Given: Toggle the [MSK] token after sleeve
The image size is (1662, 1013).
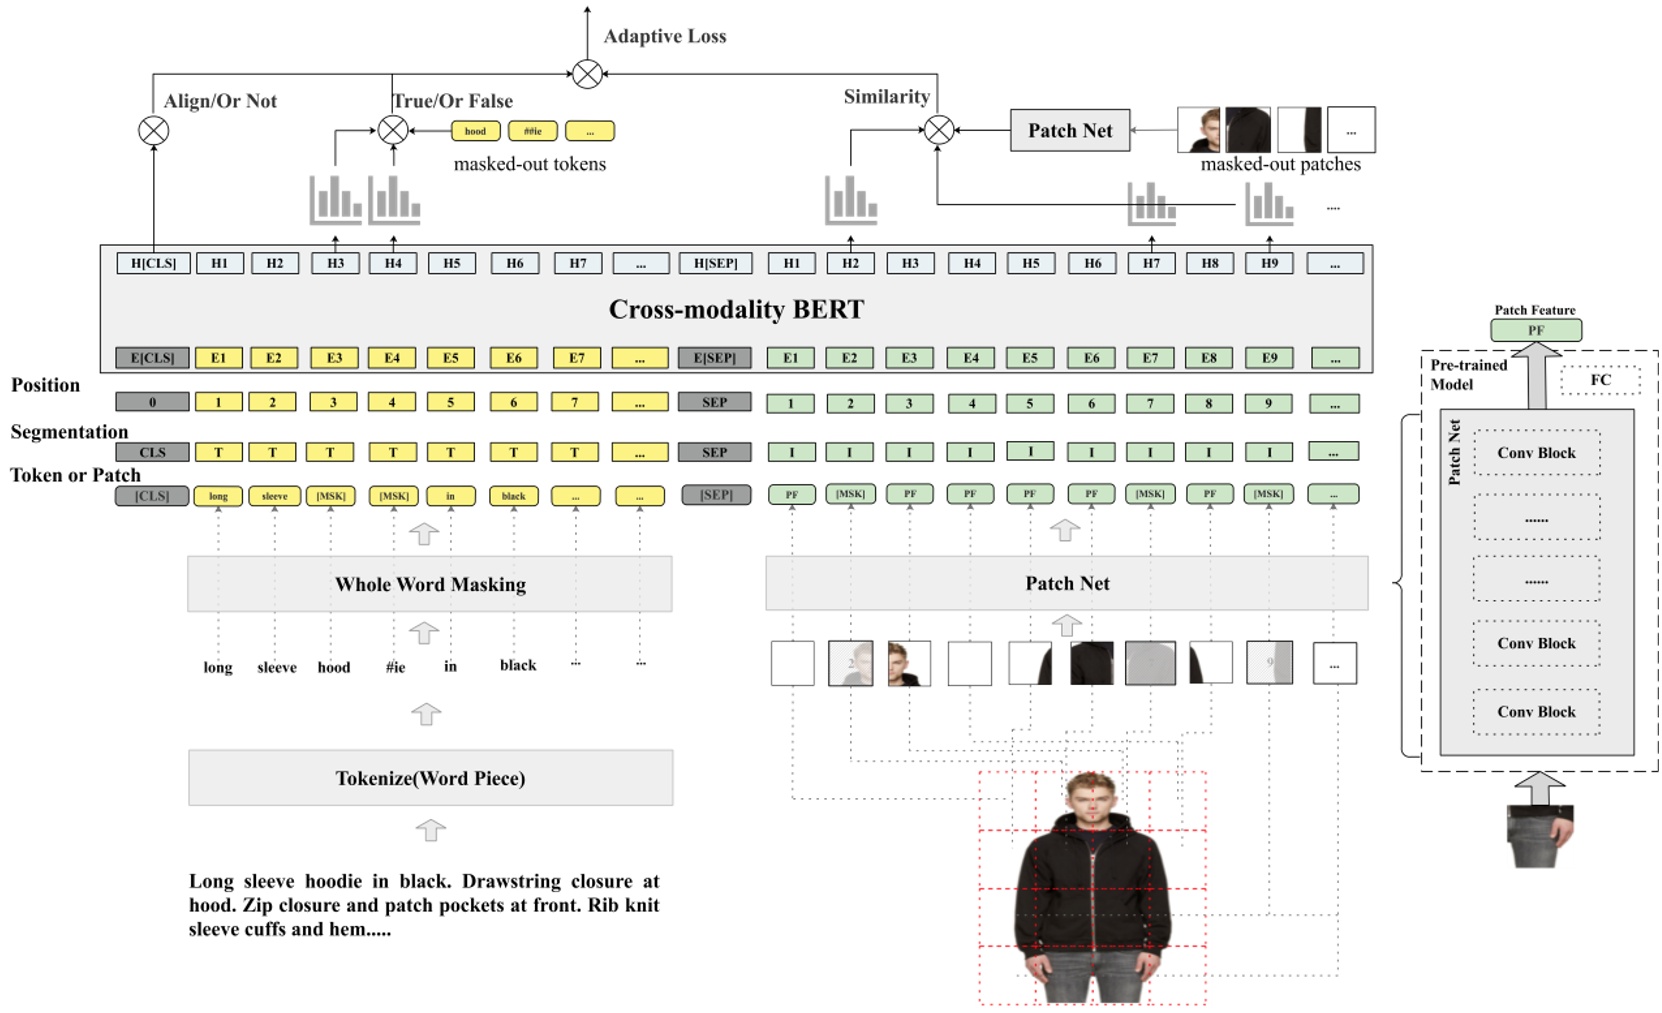Looking at the screenshot, I should click(333, 495).
